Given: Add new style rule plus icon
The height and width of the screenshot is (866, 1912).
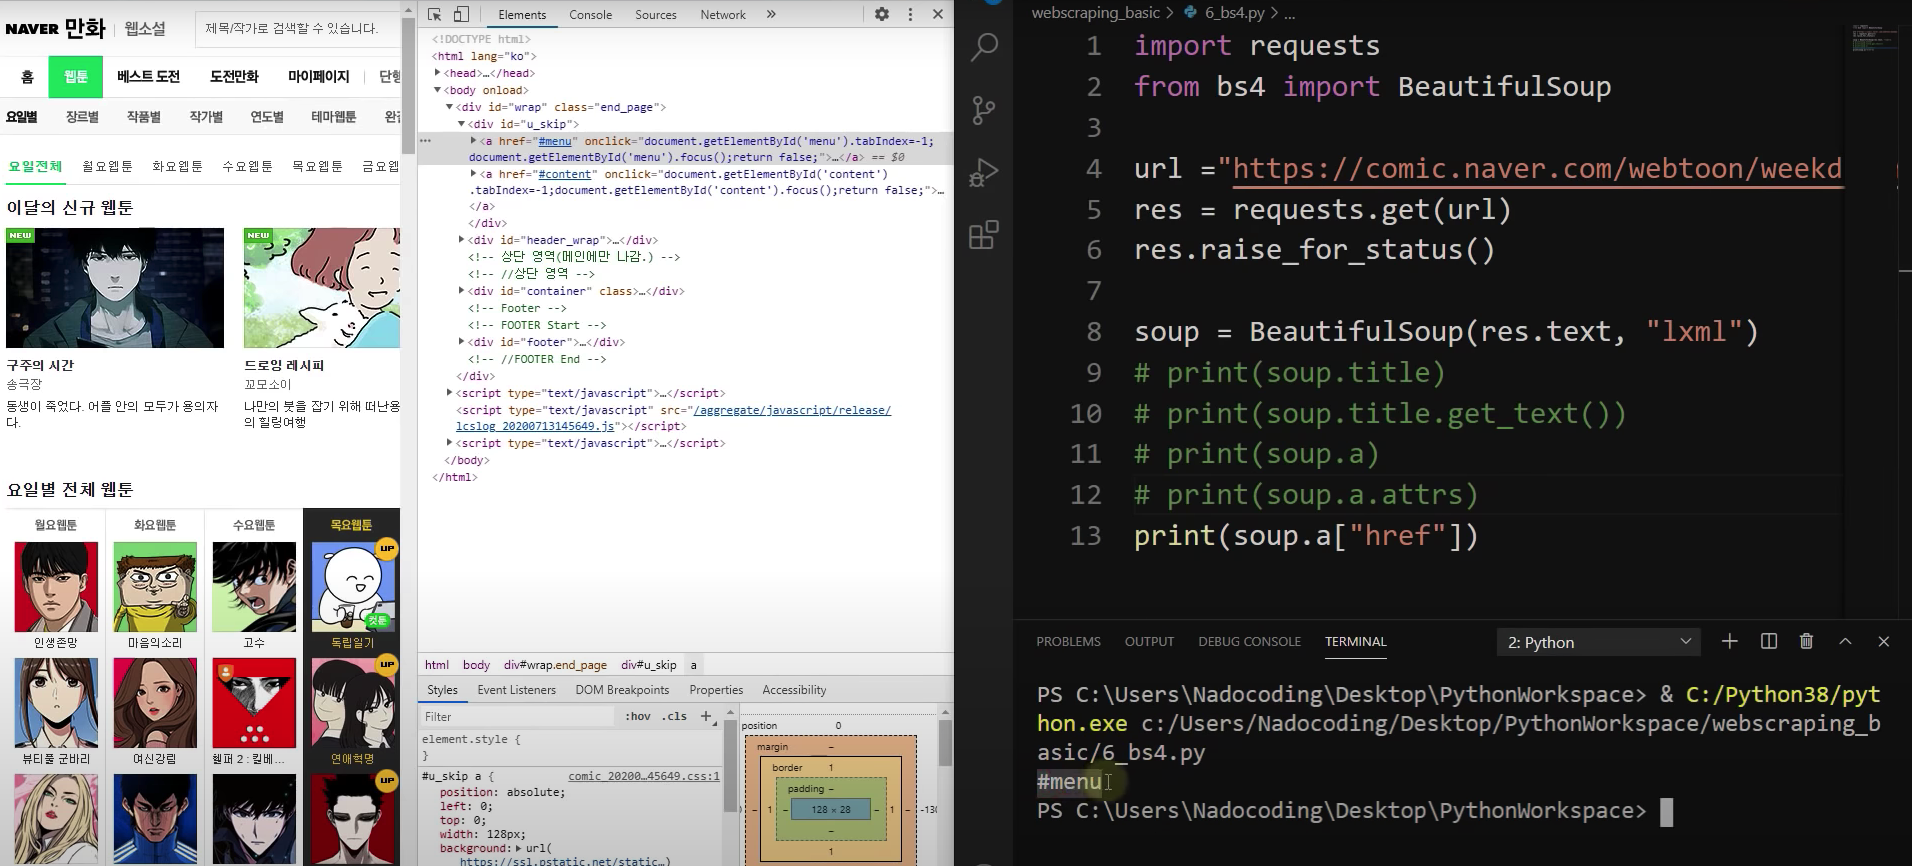Looking at the screenshot, I should [x=706, y=716].
